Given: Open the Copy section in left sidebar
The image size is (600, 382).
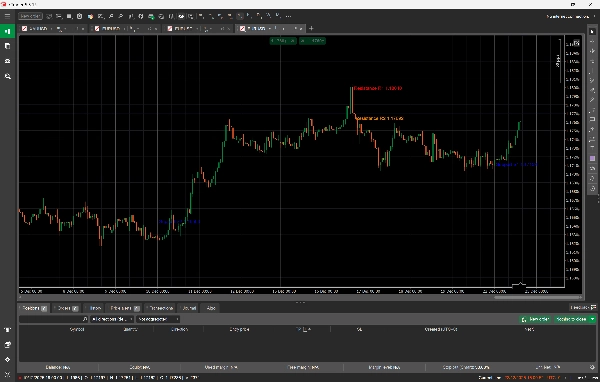Looking at the screenshot, I should [x=7, y=46].
